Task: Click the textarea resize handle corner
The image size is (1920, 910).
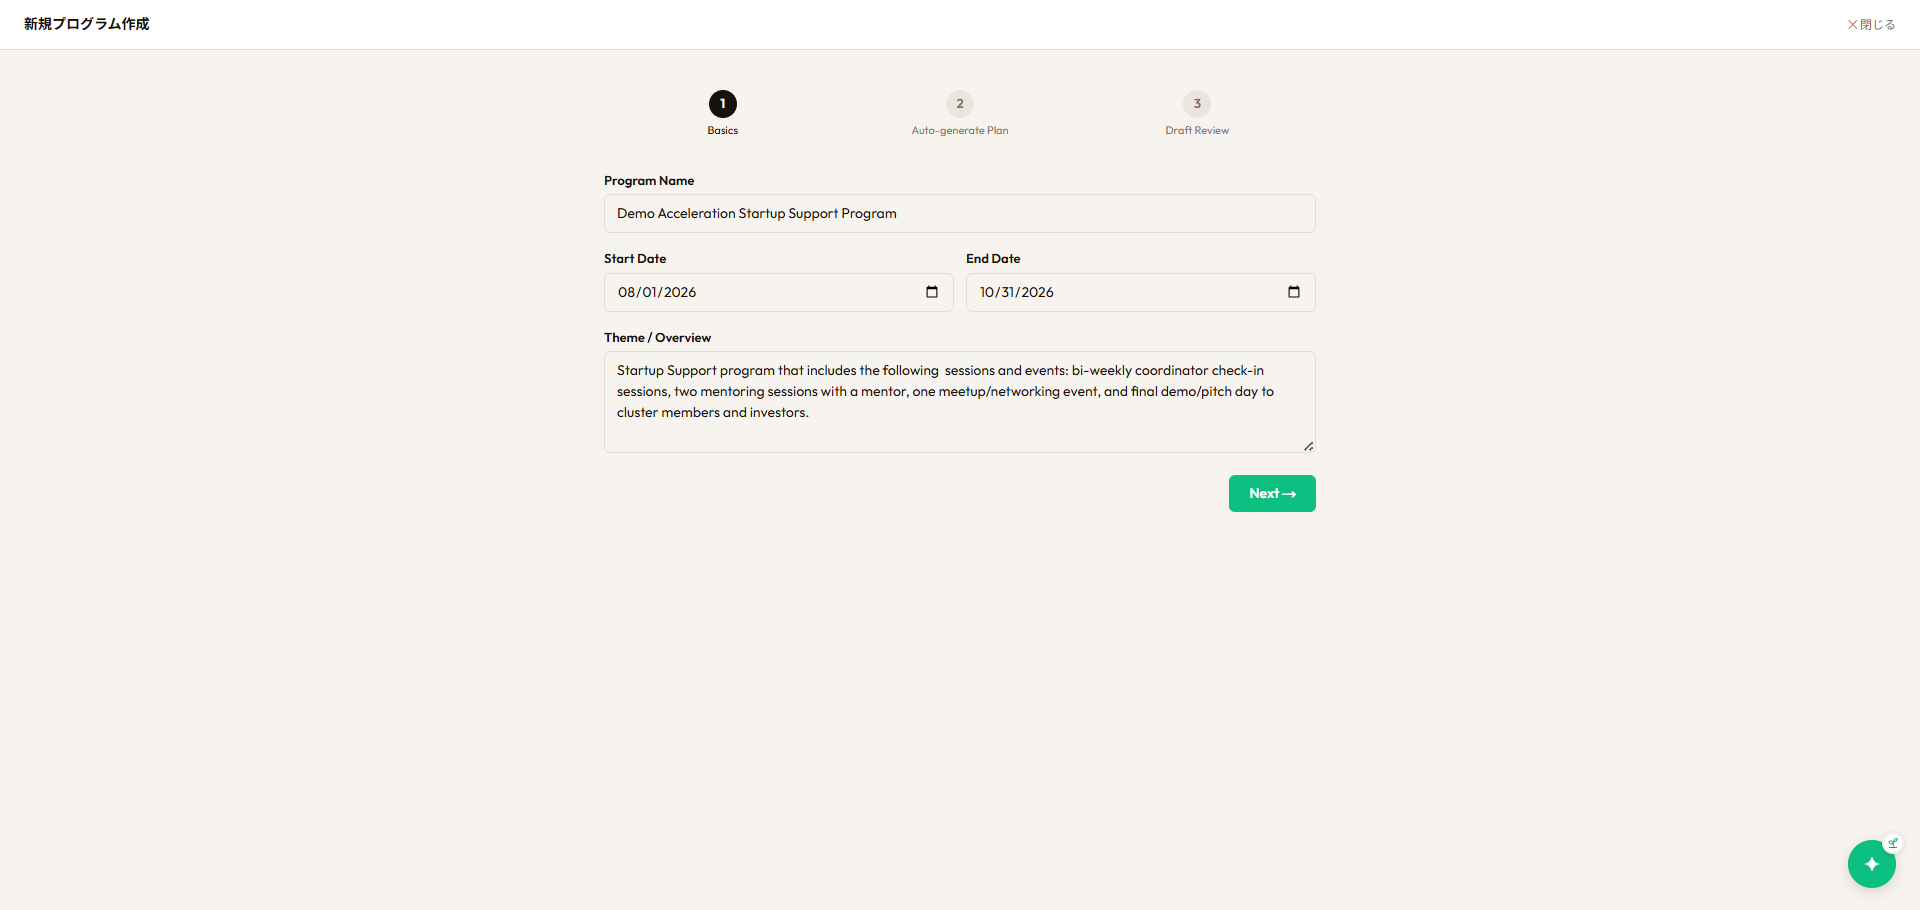Action: pos(1308,446)
